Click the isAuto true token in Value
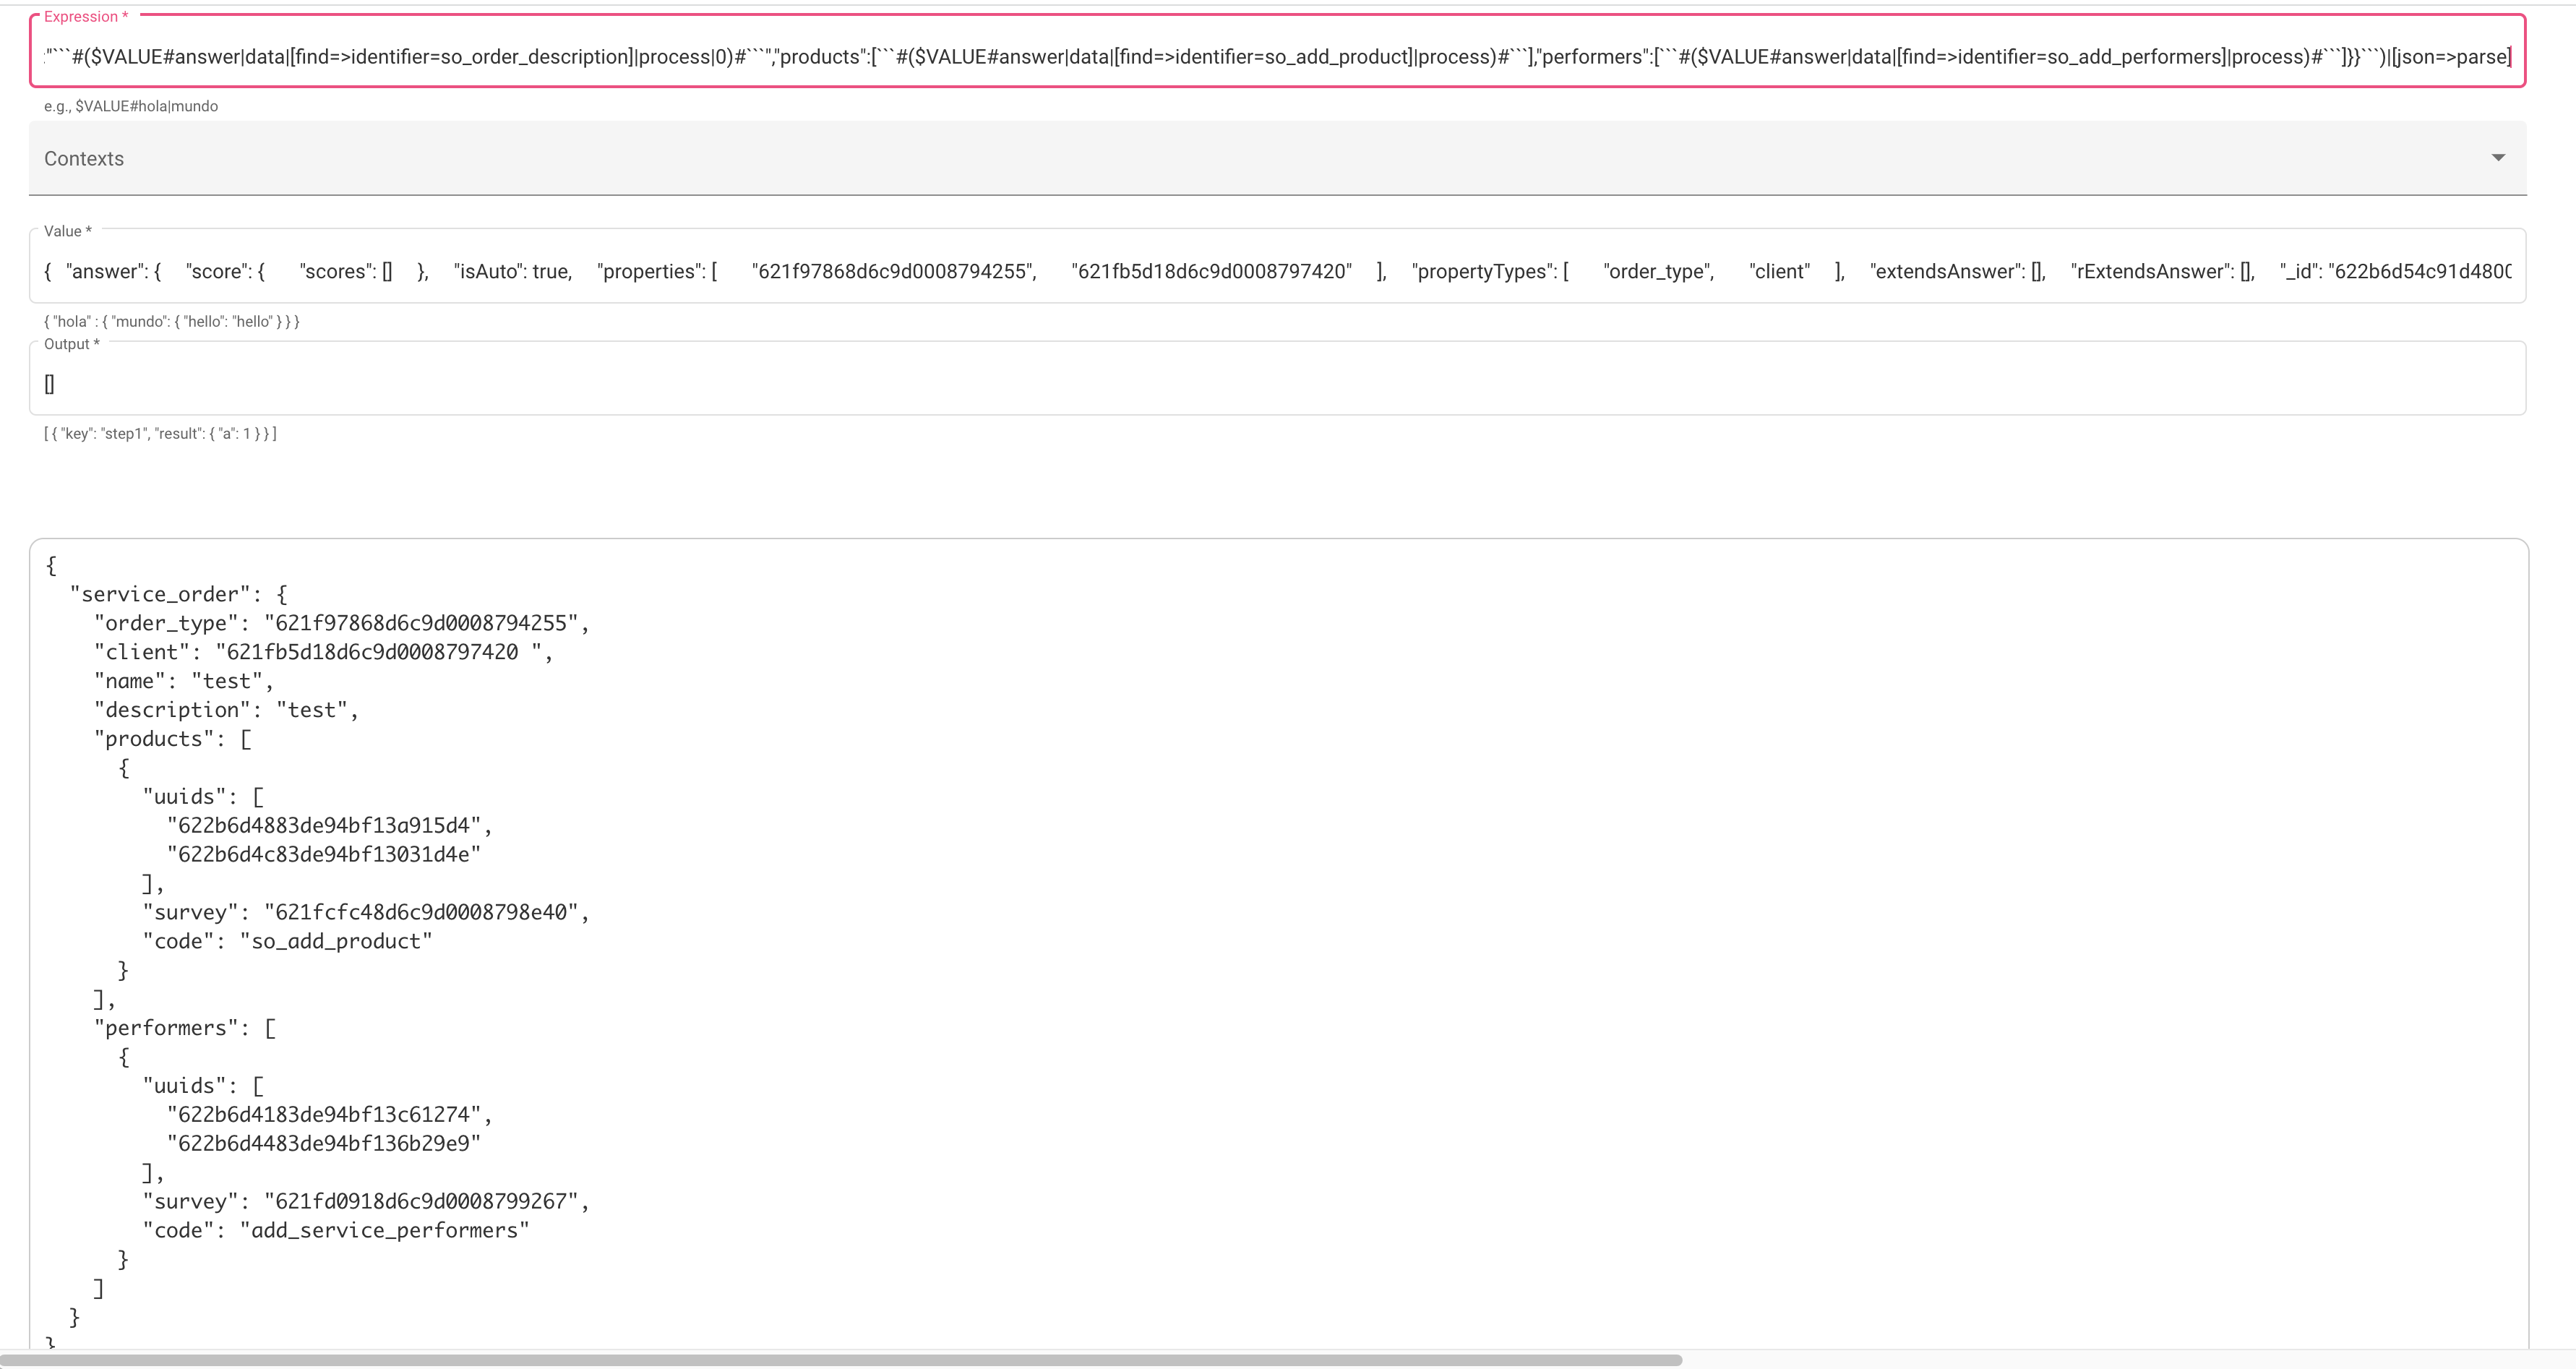 512,270
